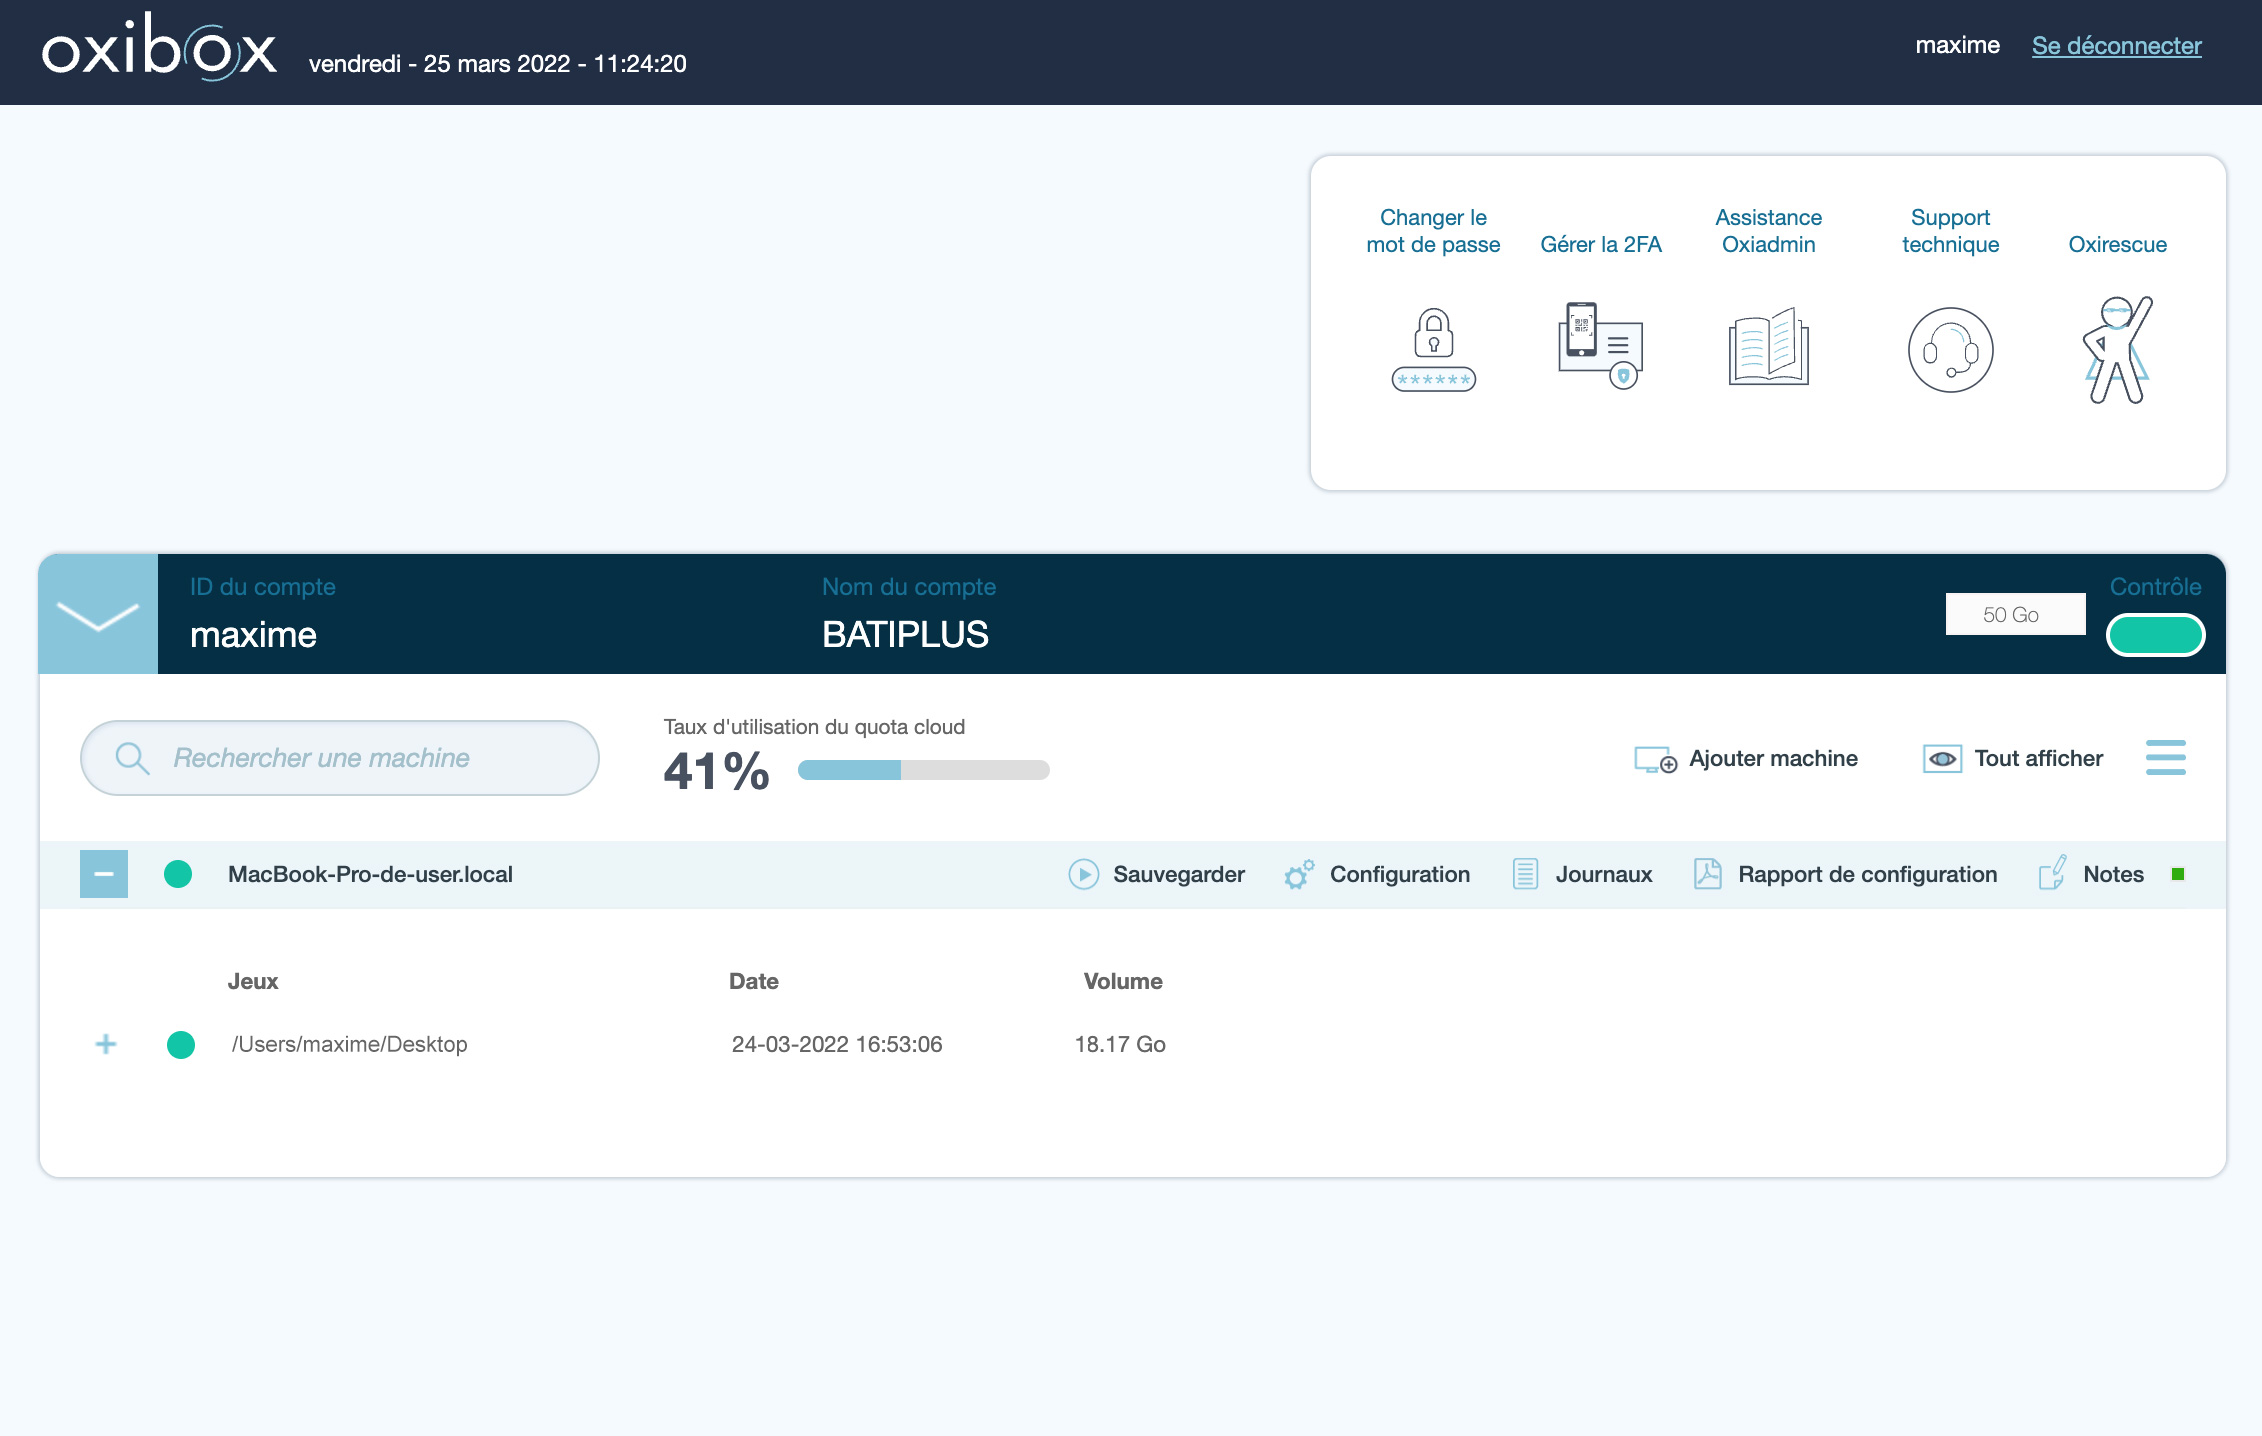Toggle the green Contrôle switch
2262x1436 pixels.
pos(2155,635)
